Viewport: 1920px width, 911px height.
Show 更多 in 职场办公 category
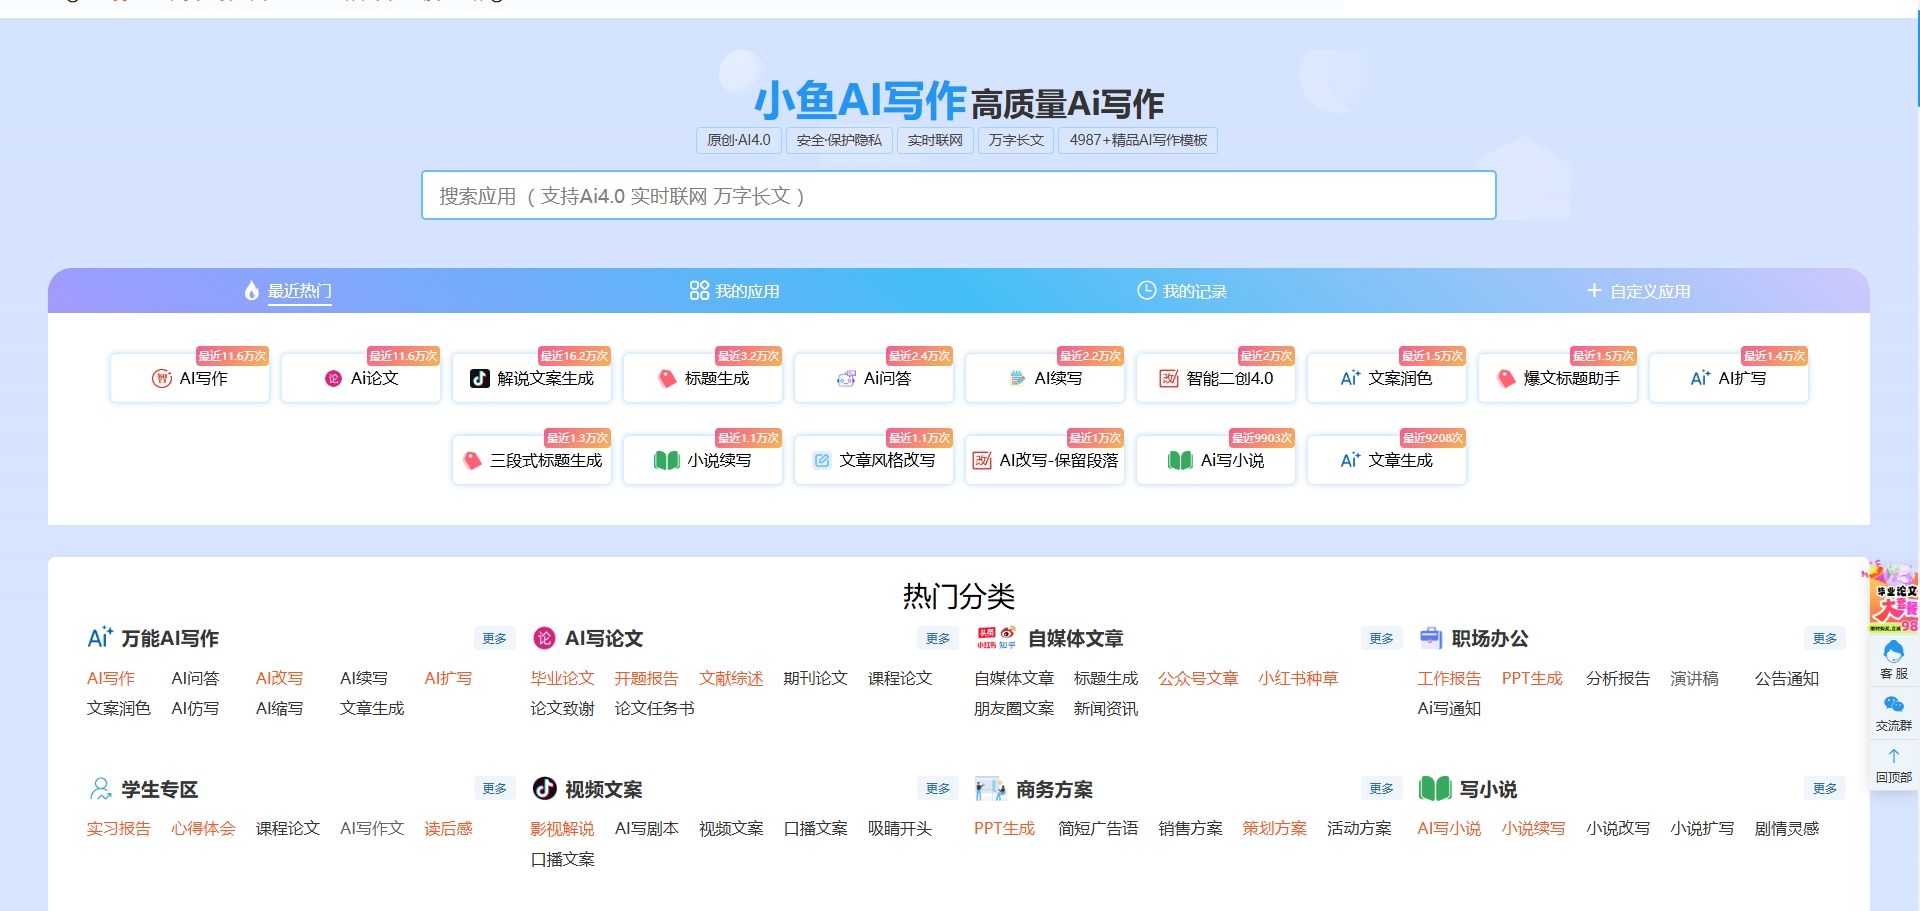click(1824, 639)
